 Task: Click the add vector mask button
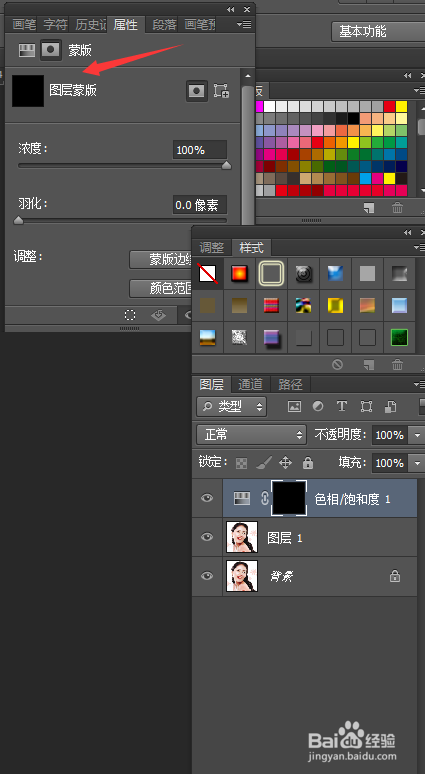(x=221, y=91)
